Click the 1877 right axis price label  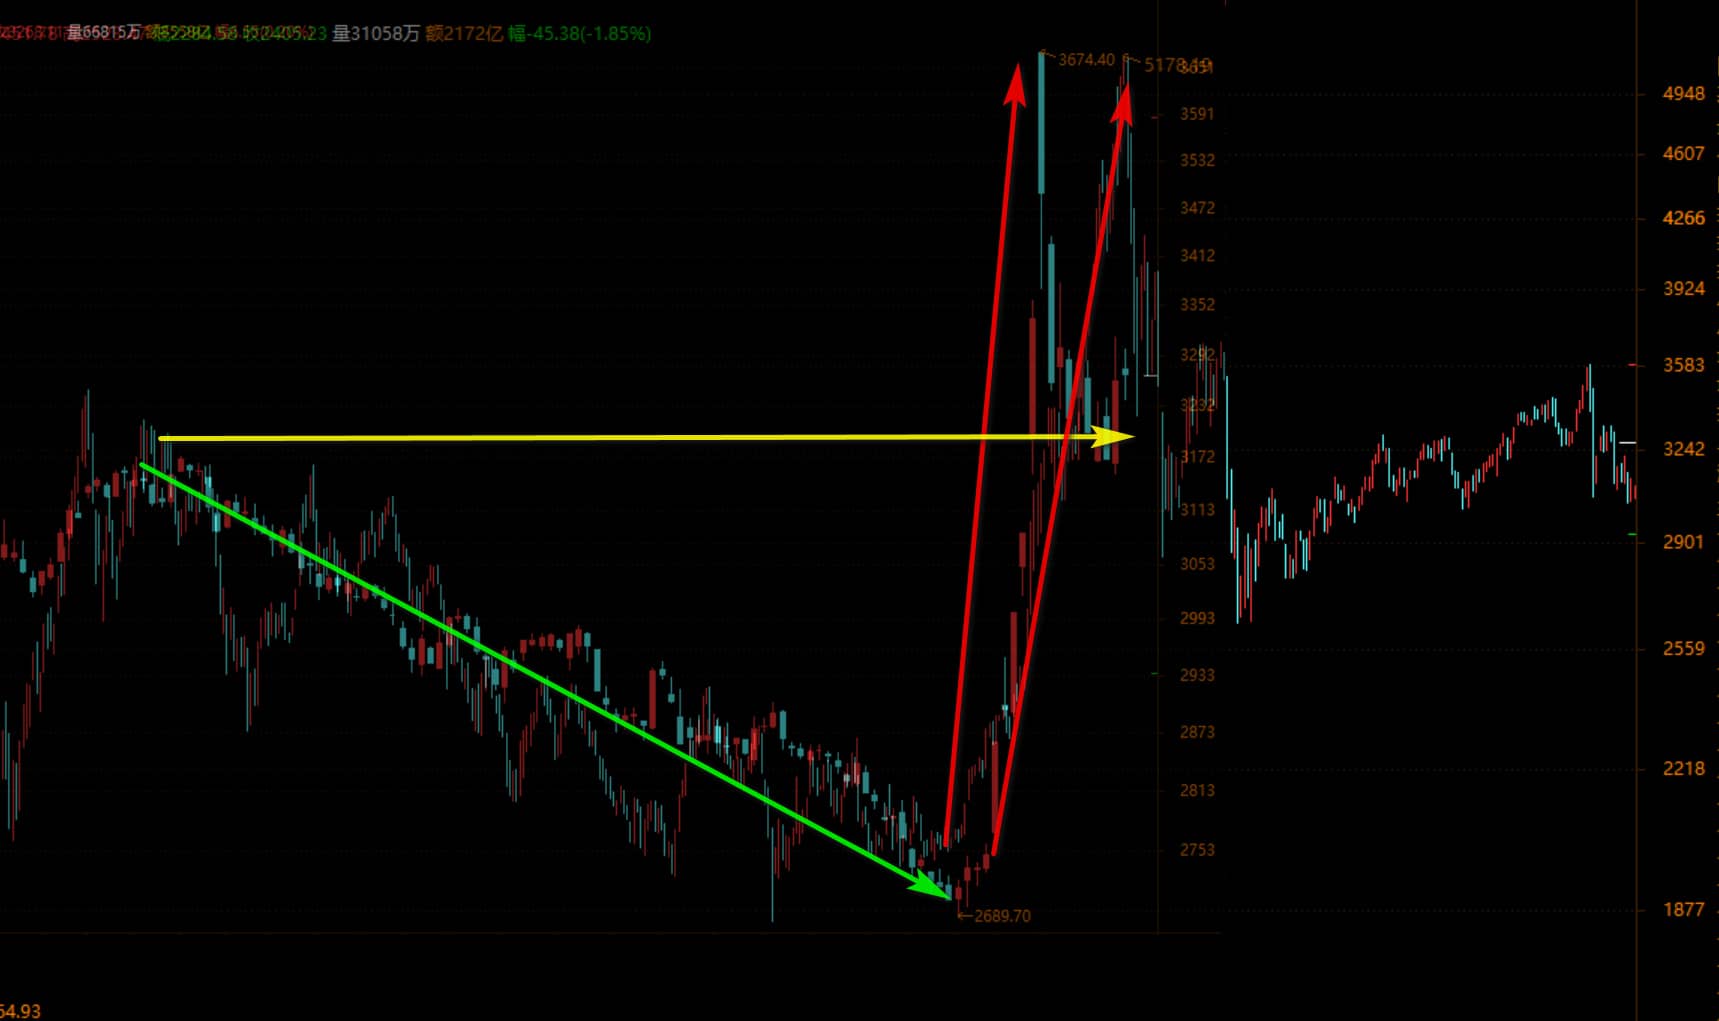coord(1683,910)
